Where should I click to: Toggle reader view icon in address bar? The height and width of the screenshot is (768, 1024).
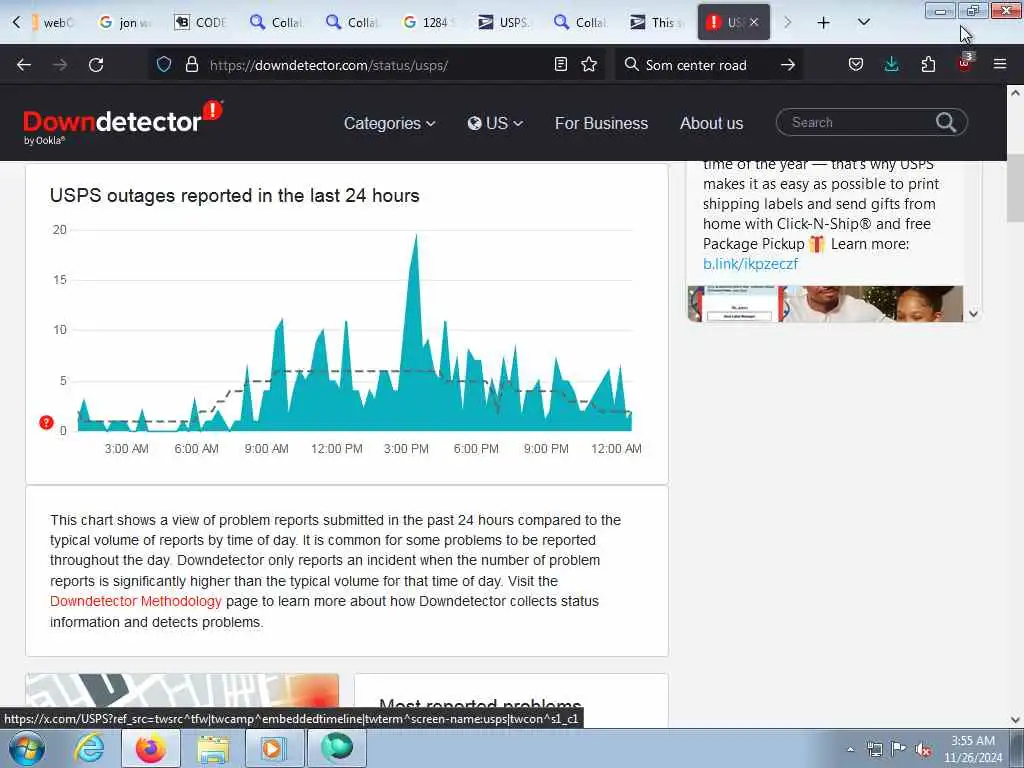tap(560, 64)
